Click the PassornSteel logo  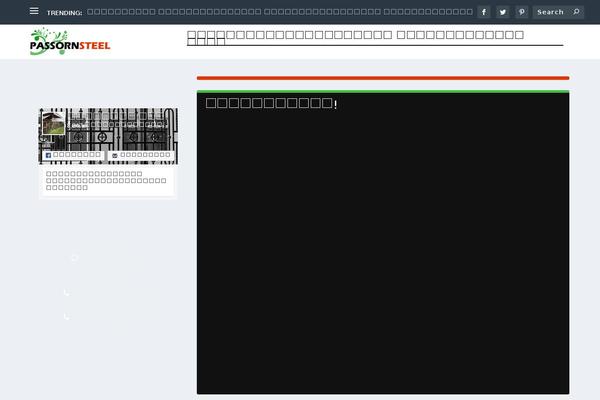pyautogui.click(x=70, y=41)
